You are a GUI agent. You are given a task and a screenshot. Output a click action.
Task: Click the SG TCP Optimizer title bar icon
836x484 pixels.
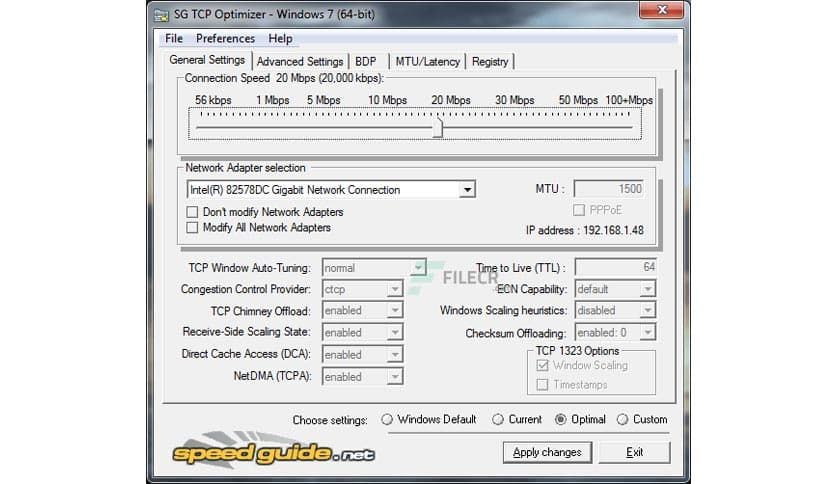point(161,14)
